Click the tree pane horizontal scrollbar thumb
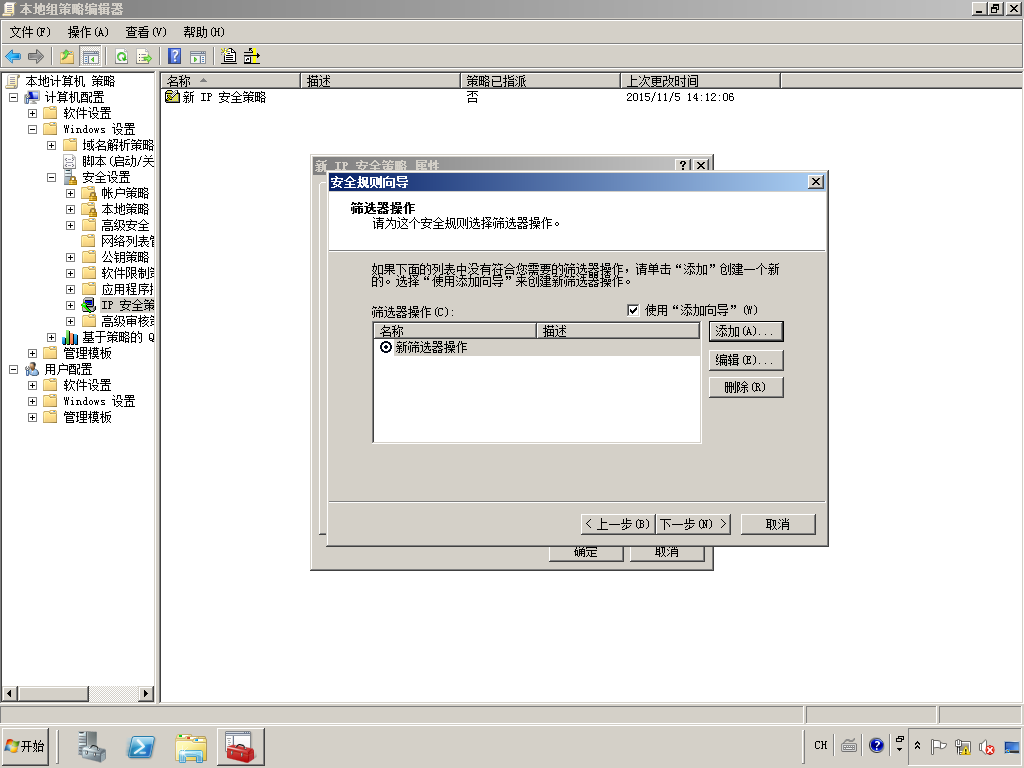Viewport: 1024px width, 768px height. coord(53,694)
